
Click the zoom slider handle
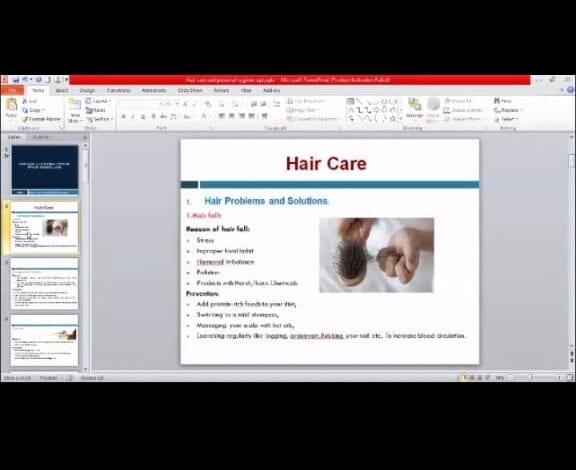pyautogui.click(x=530, y=377)
